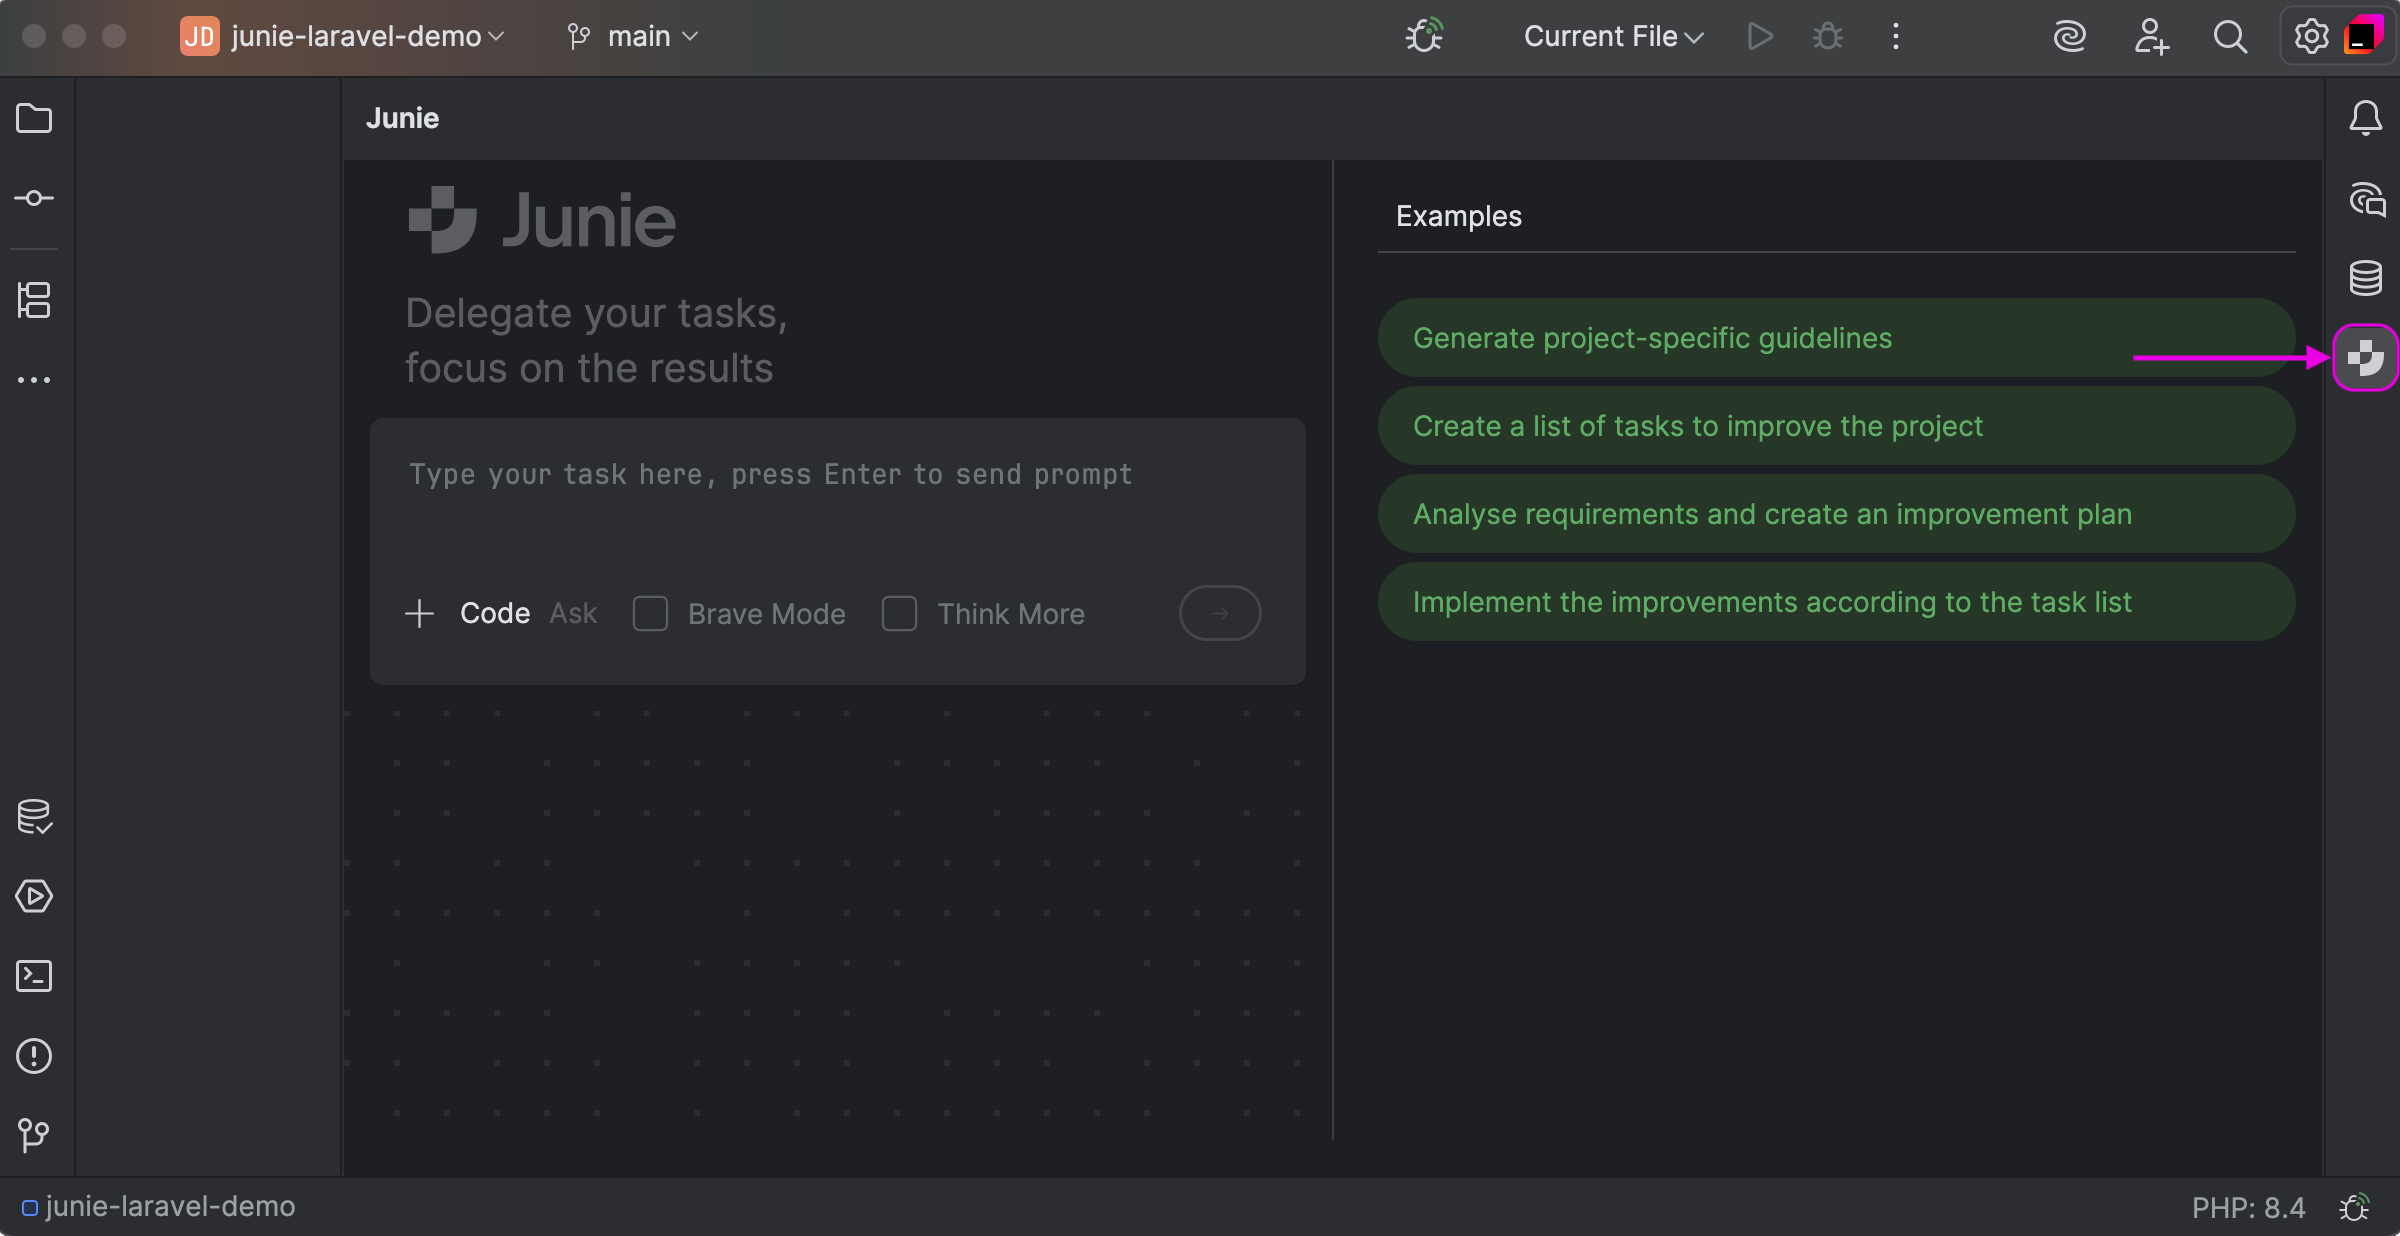Click the JetBrains product icon in top-right corner
Viewport: 2400px width, 1236px height.
pyautogui.click(x=2365, y=36)
